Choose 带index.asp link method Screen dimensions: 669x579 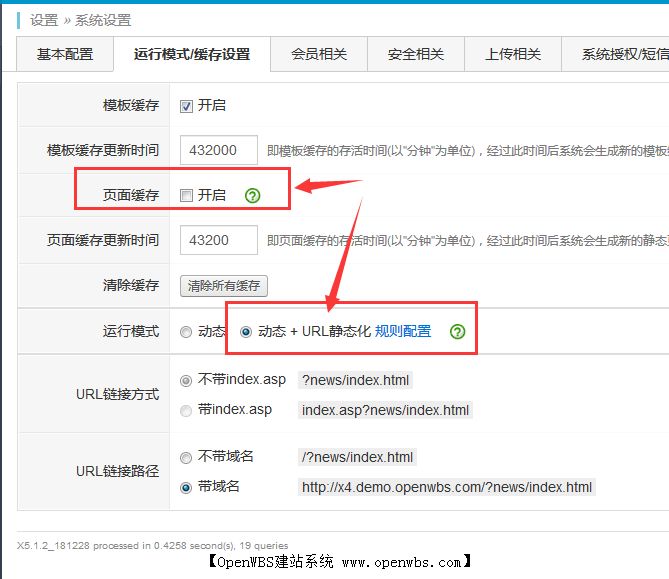(186, 410)
